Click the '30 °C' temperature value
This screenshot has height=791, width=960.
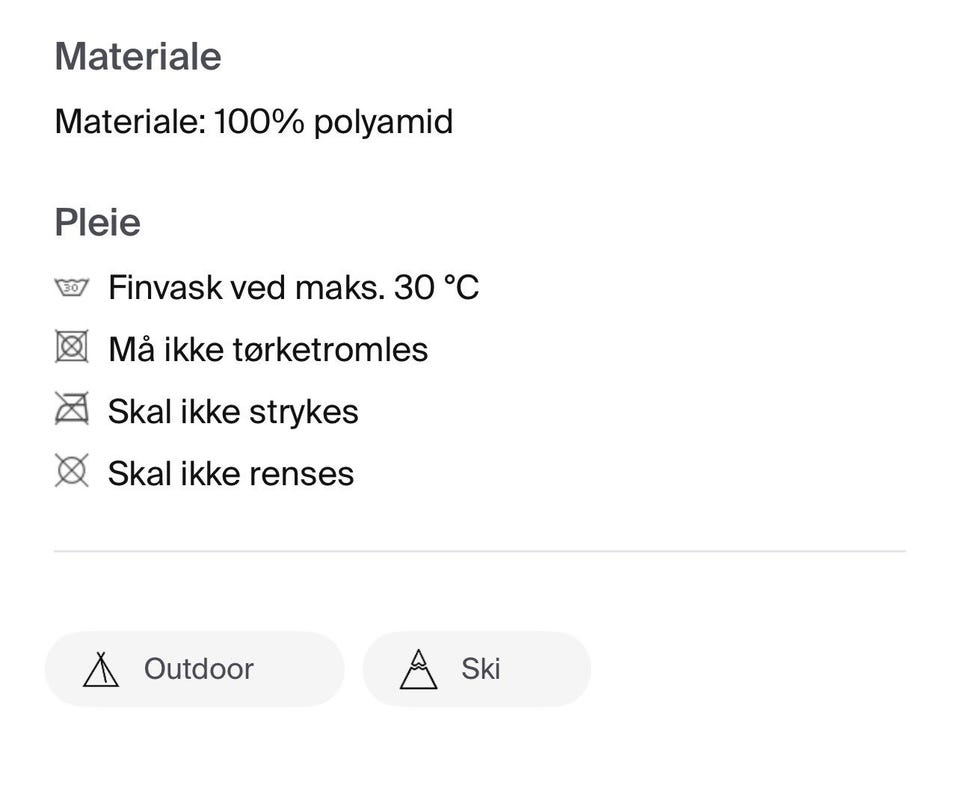pos(437,288)
